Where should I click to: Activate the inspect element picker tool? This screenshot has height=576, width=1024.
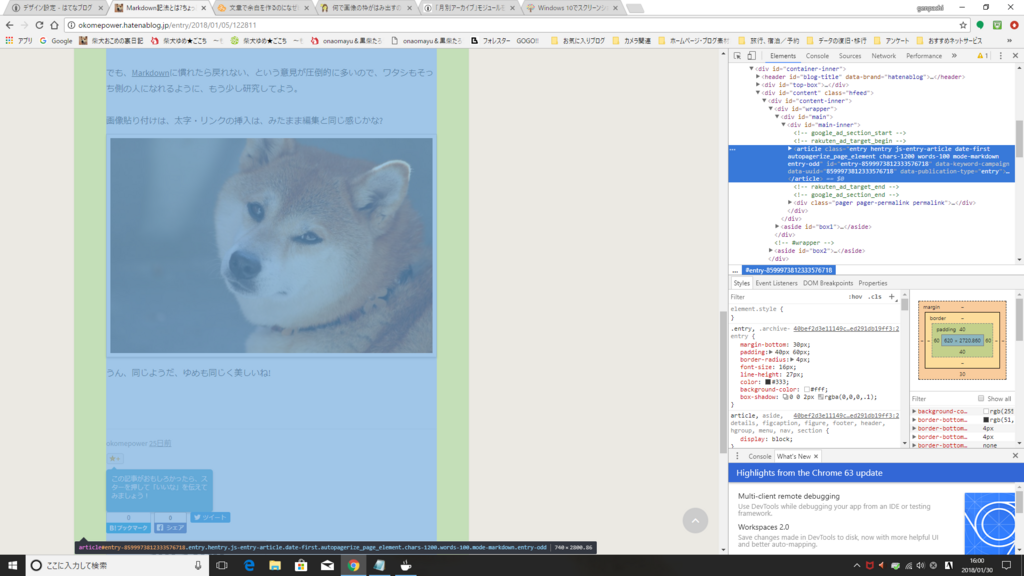[x=737, y=56]
